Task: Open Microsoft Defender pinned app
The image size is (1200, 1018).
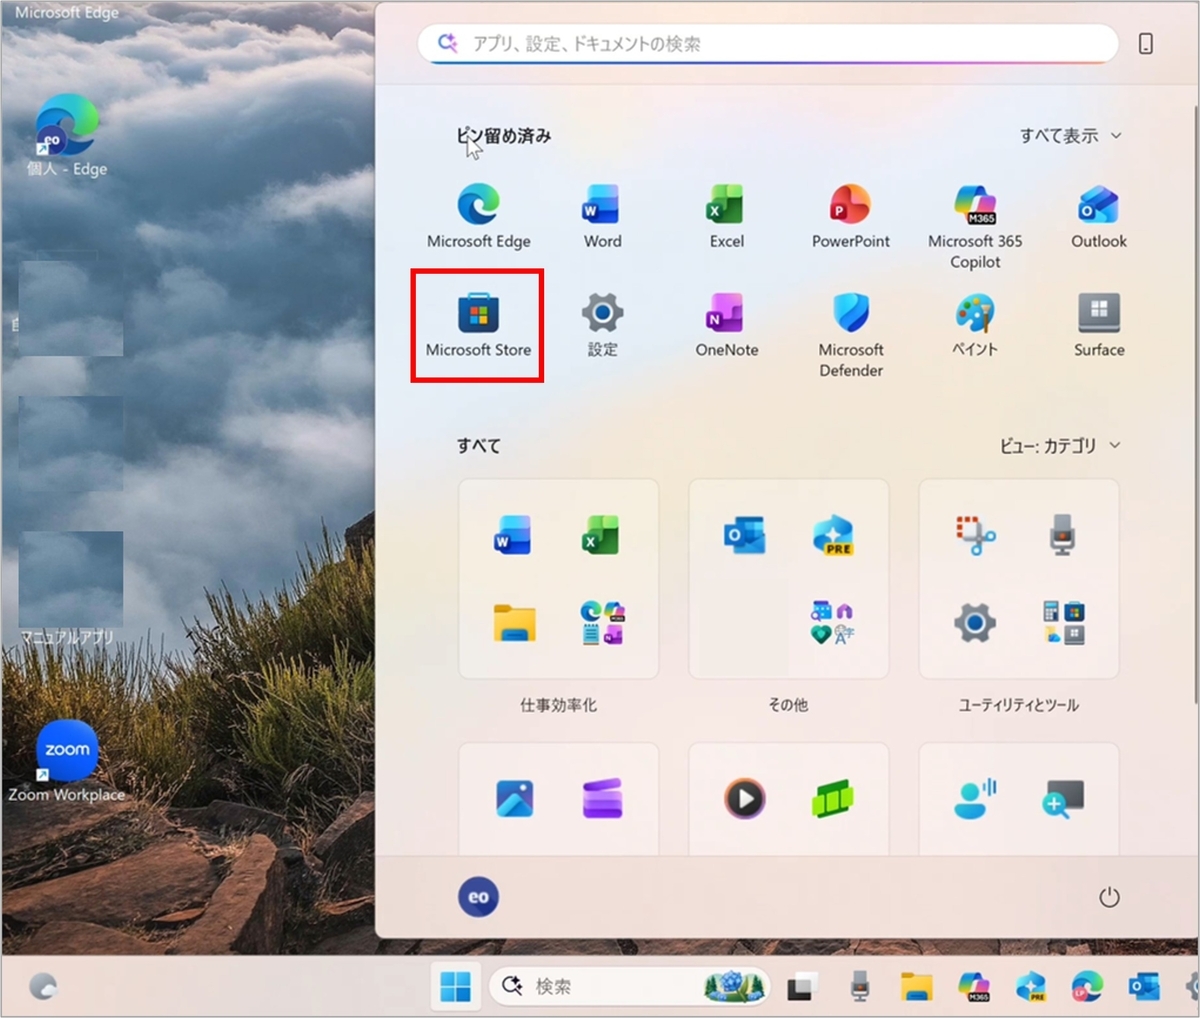Action: point(851,335)
